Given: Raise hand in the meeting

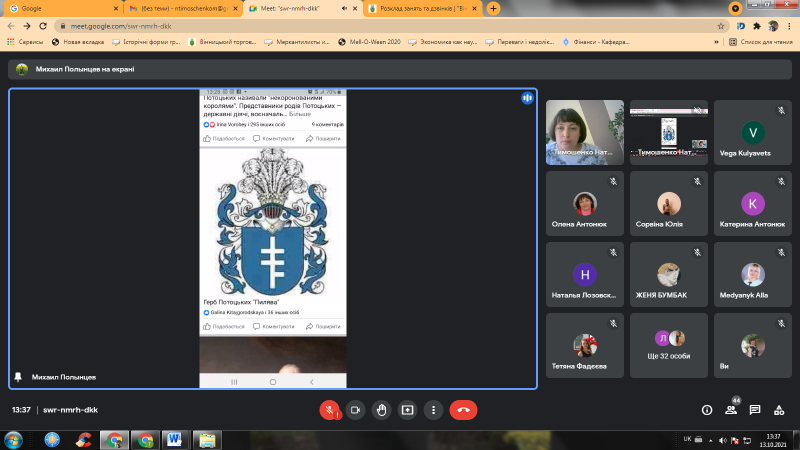Looking at the screenshot, I should [x=382, y=410].
